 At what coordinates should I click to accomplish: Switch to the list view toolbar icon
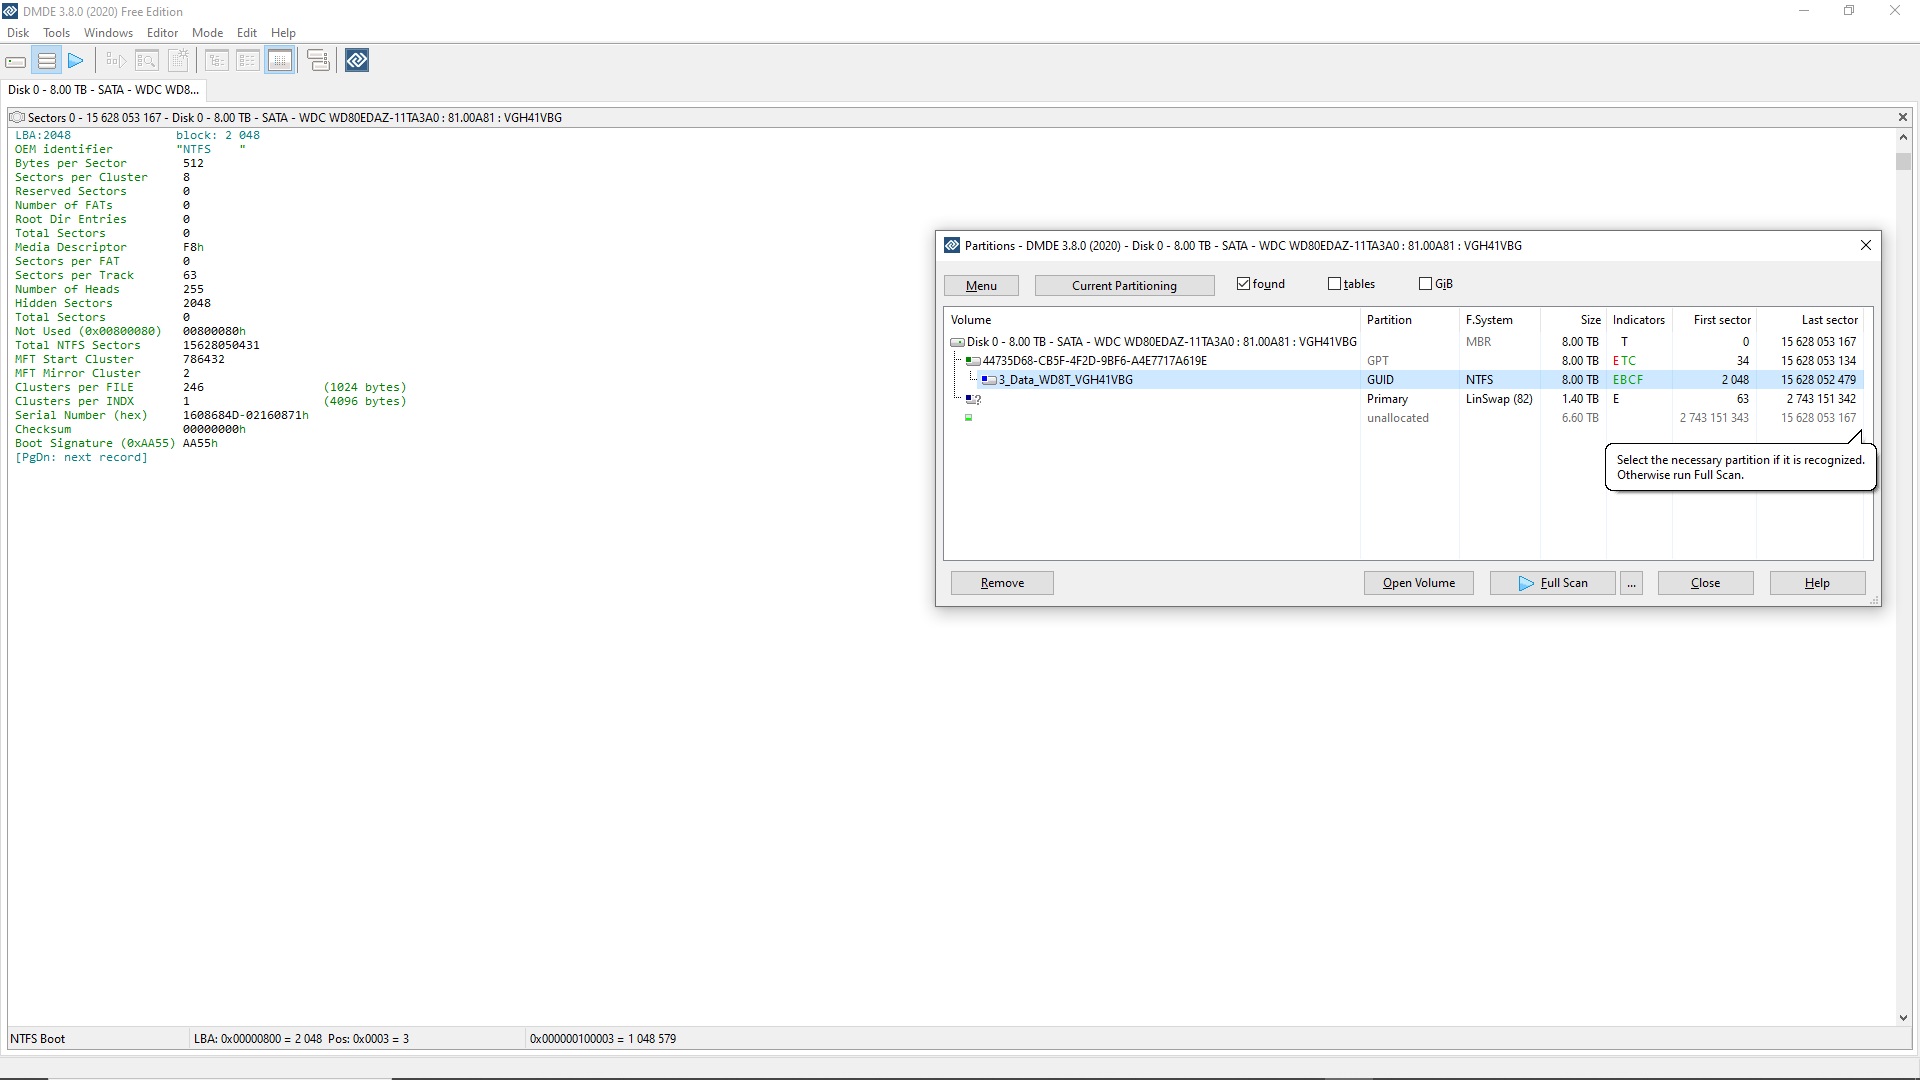pyautogui.click(x=248, y=61)
